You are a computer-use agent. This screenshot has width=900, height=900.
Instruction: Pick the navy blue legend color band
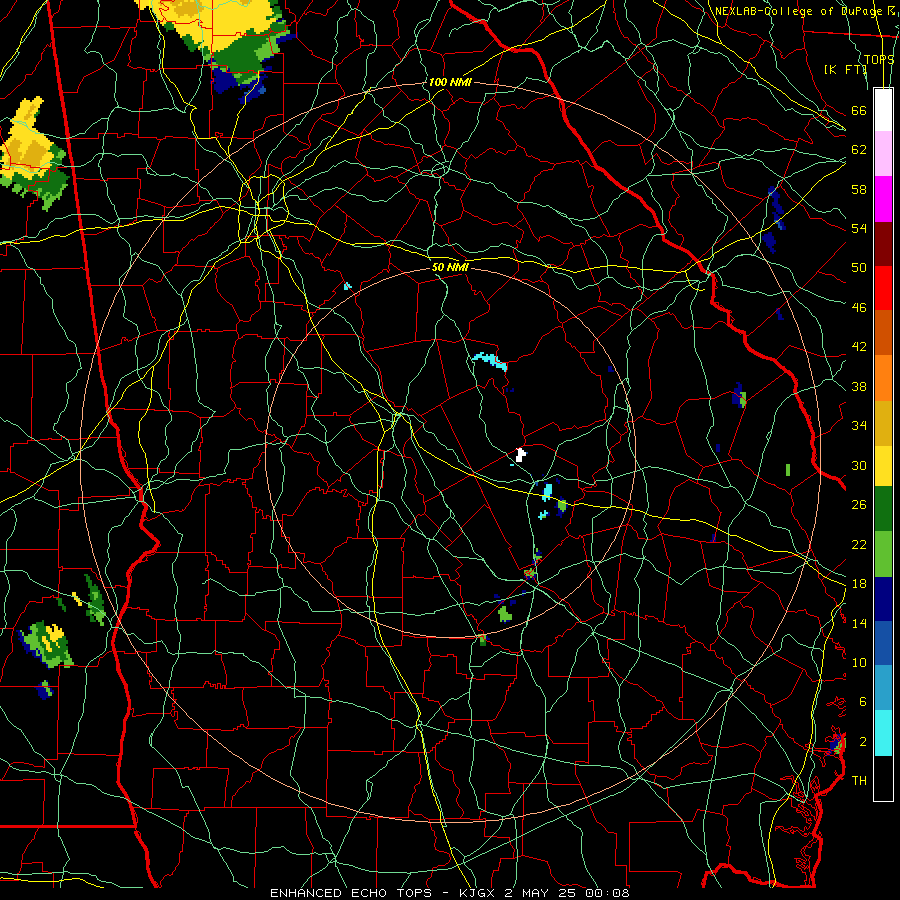coord(883,599)
